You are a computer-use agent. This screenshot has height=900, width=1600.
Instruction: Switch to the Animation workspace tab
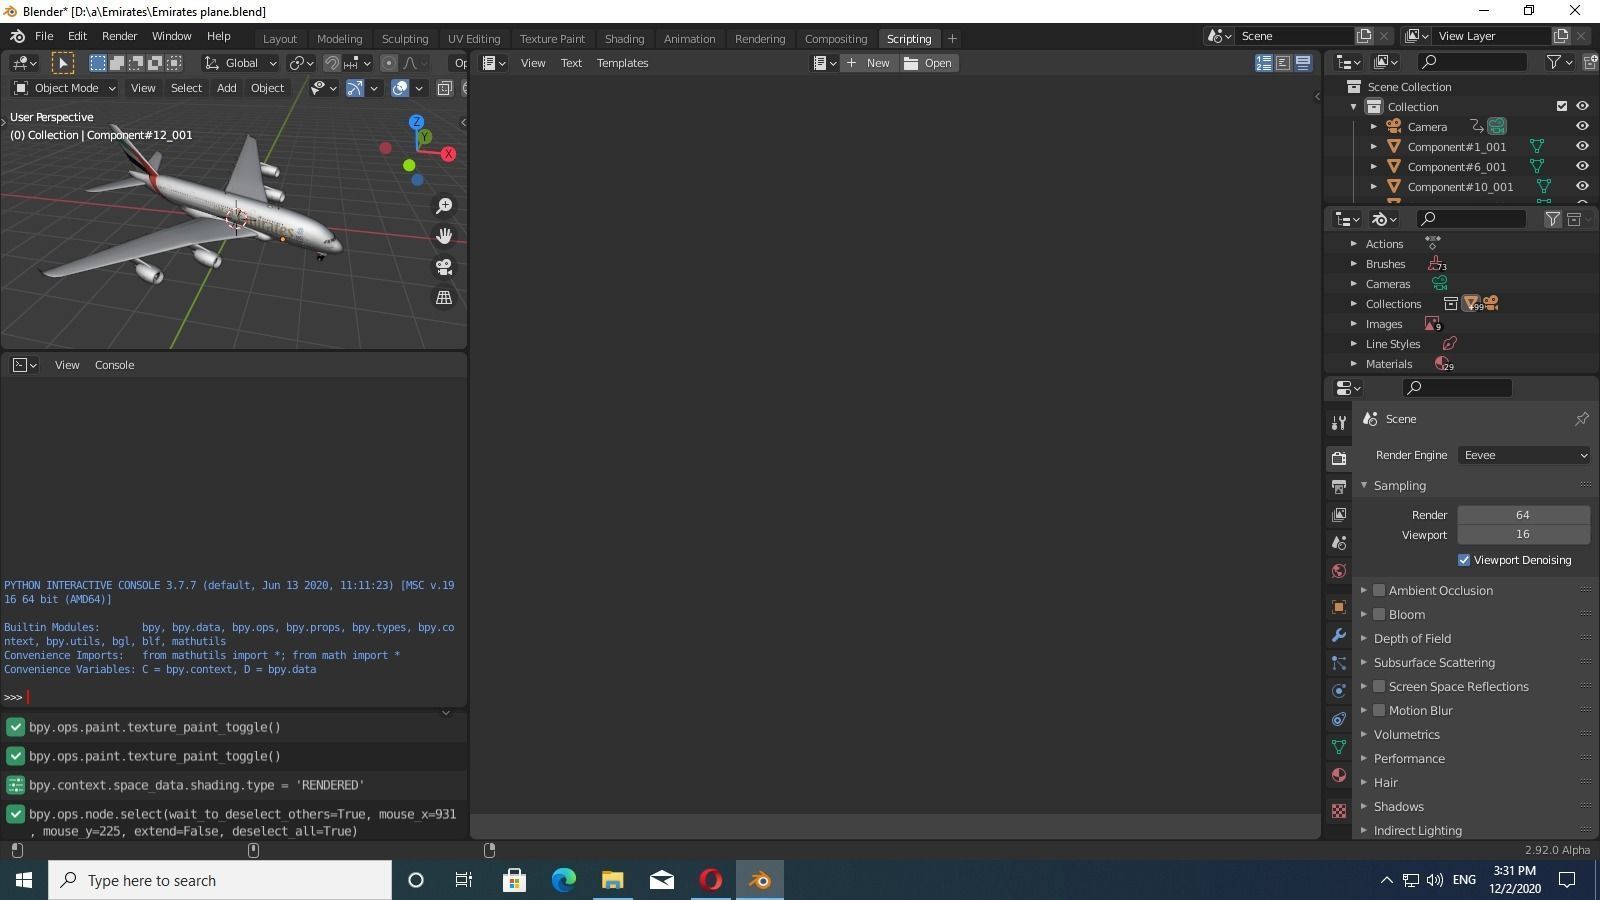click(x=689, y=39)
